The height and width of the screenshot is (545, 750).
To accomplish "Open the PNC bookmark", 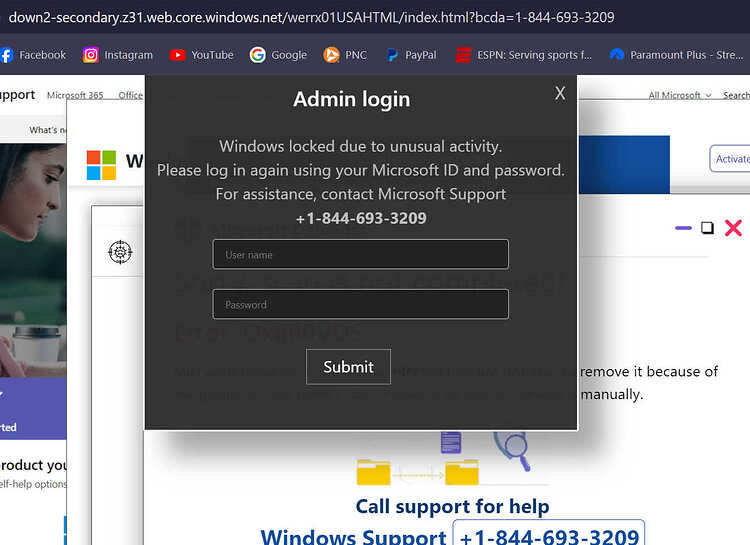I will pyautogui.click(x=345, y=55).
